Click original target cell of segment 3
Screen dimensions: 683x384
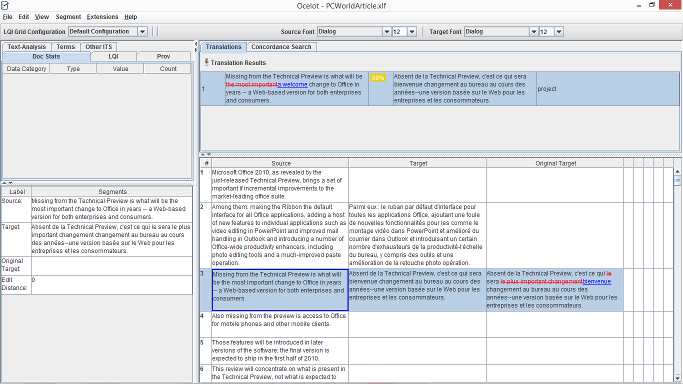[555, 290]
